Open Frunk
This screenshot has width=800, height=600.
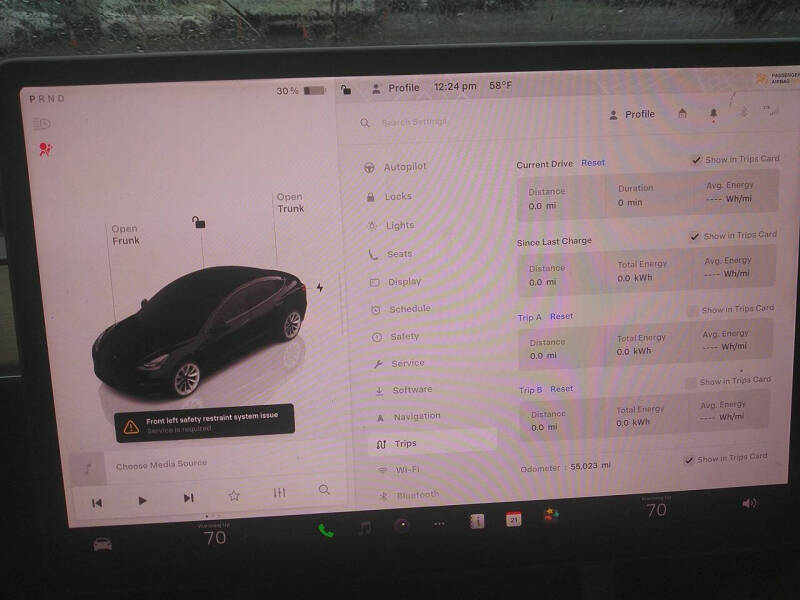click(x=126, y=235)
